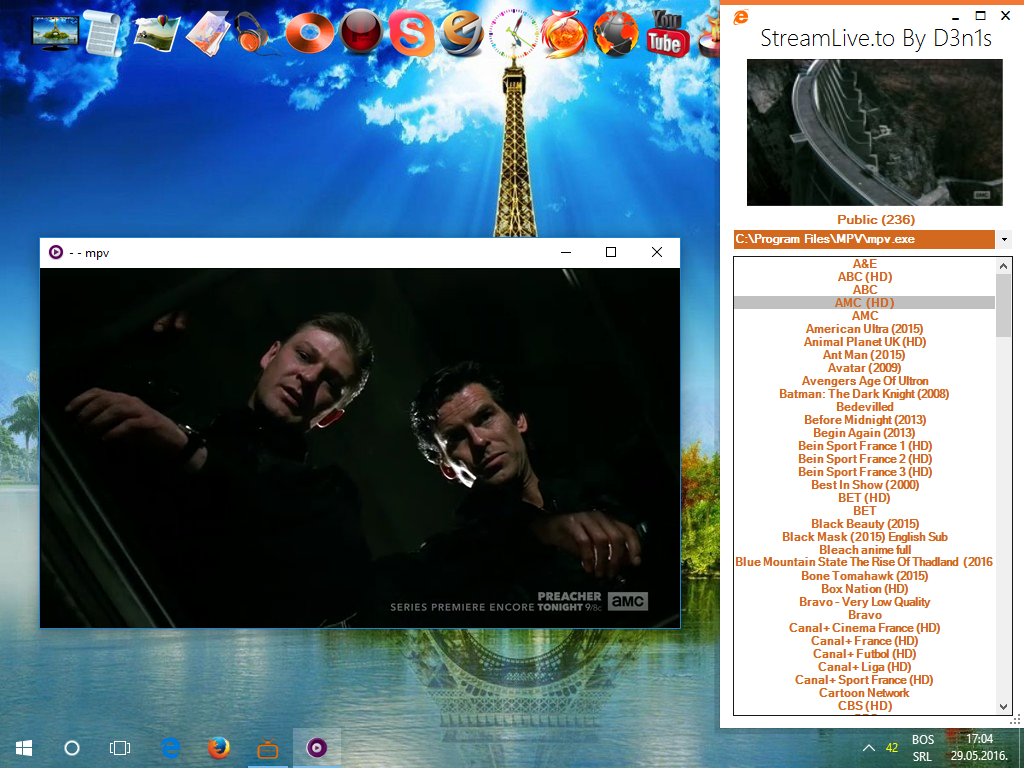Select Black Beauty (2015)
The image size is (1024, 768).
click(x=865, y=524)
